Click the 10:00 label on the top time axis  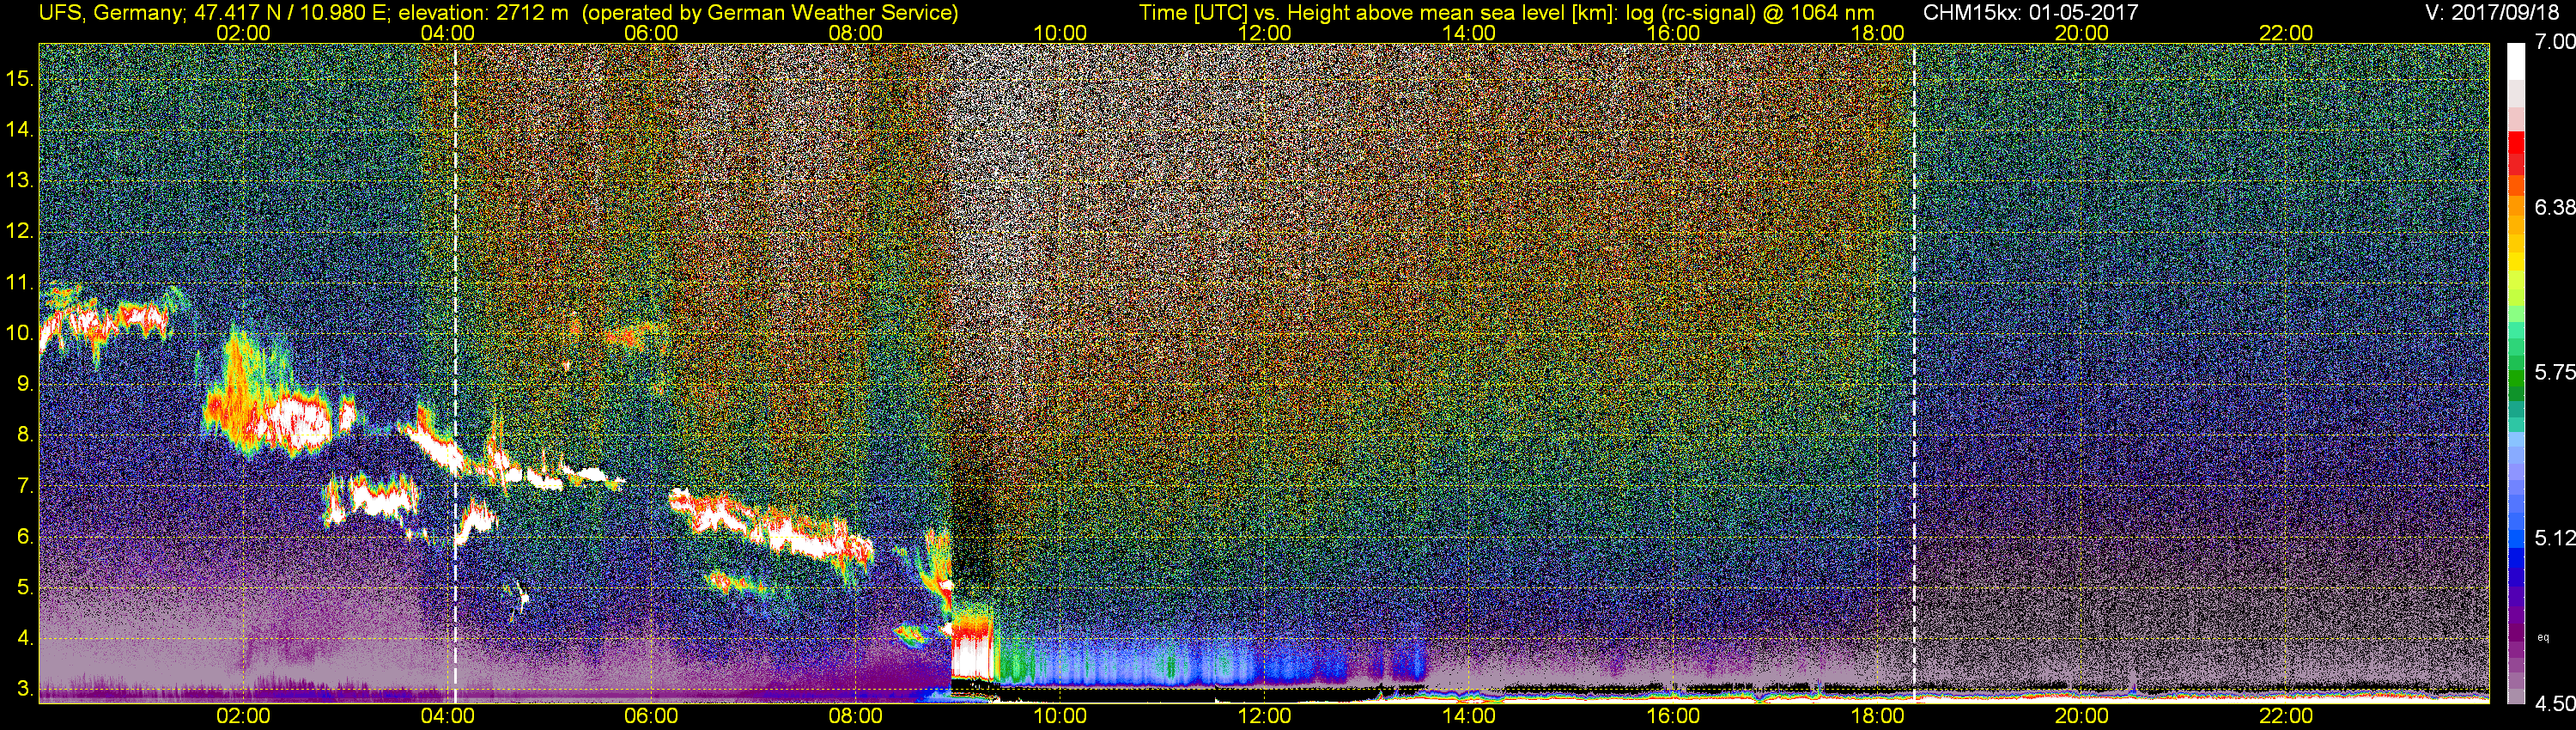pos(1060,32)
